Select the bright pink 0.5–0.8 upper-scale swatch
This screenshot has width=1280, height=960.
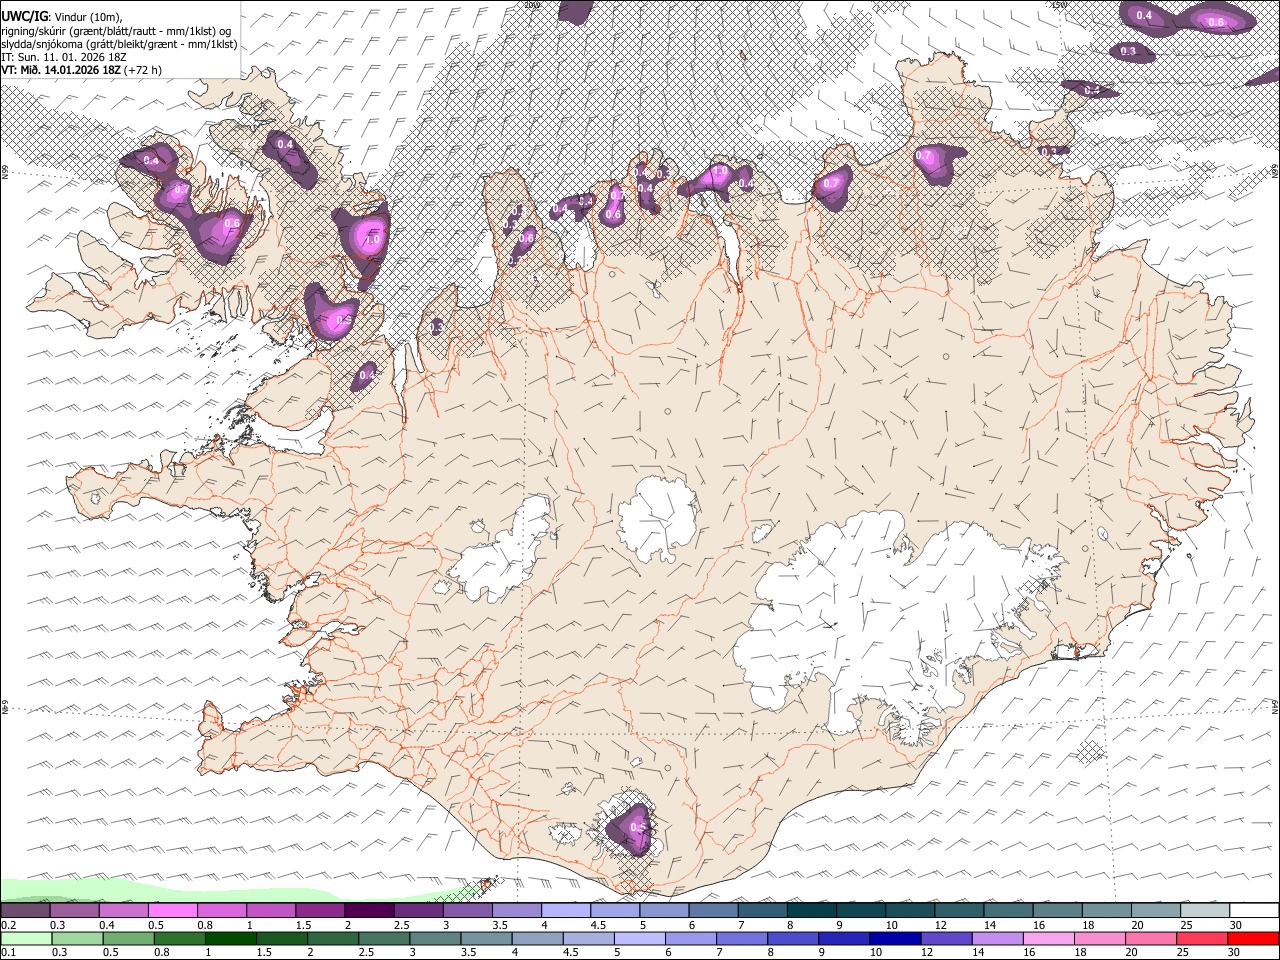pos(173,911)
